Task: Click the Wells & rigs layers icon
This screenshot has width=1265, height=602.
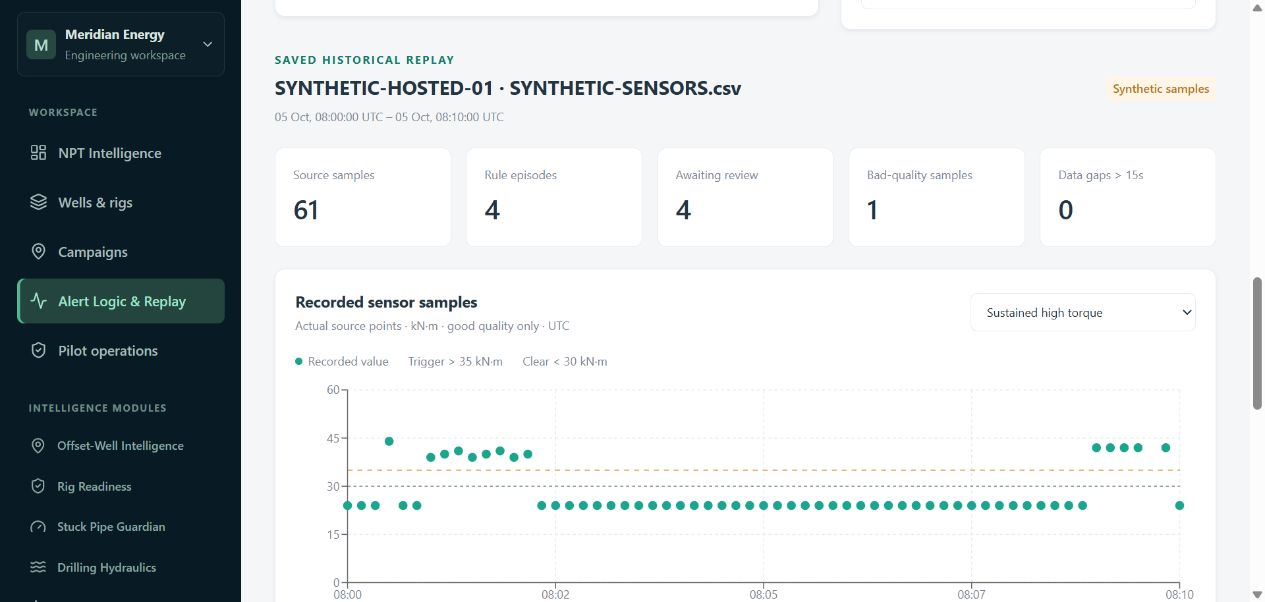Action: (39, 202)
